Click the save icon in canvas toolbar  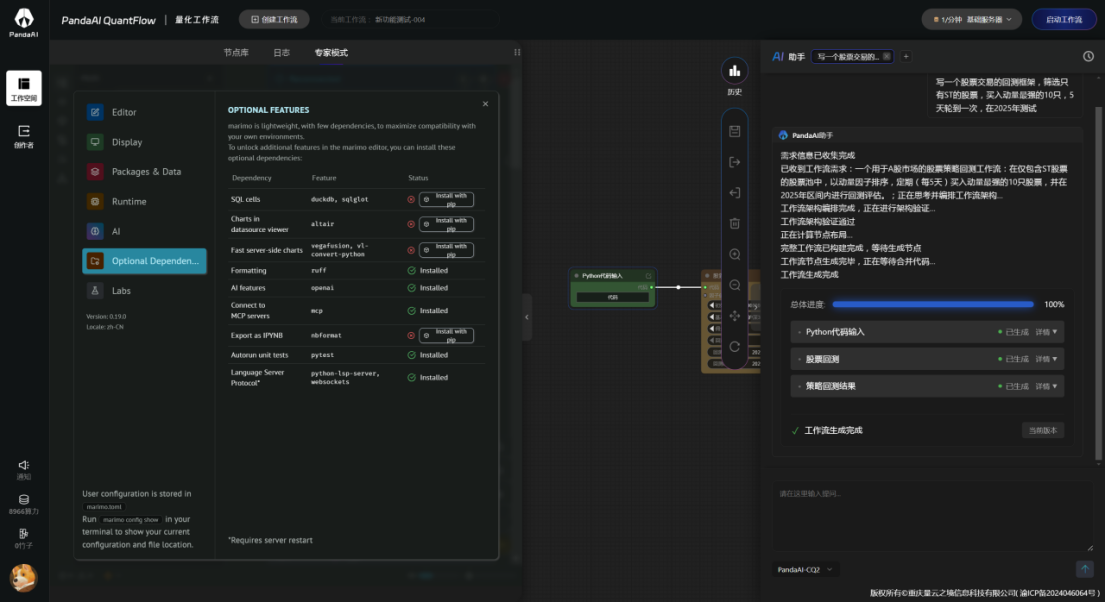pyautogui.click(x=734, y=131)
